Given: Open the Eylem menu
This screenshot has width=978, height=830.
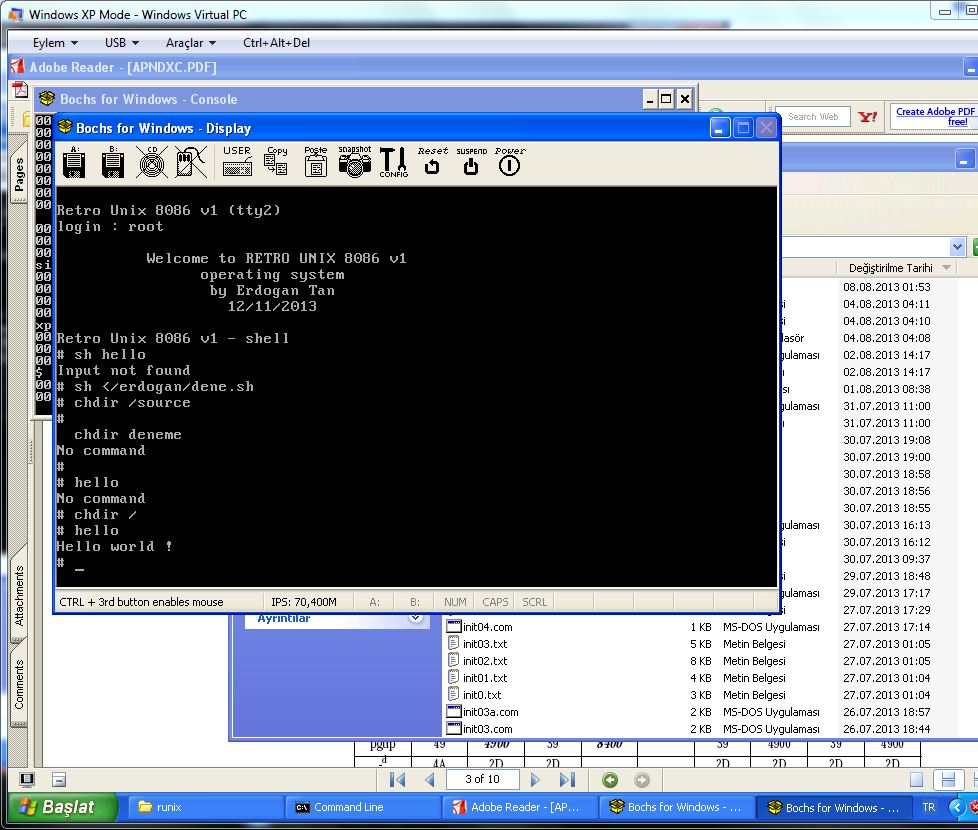Looking at the screenshot, I should (x=55, y=43).
